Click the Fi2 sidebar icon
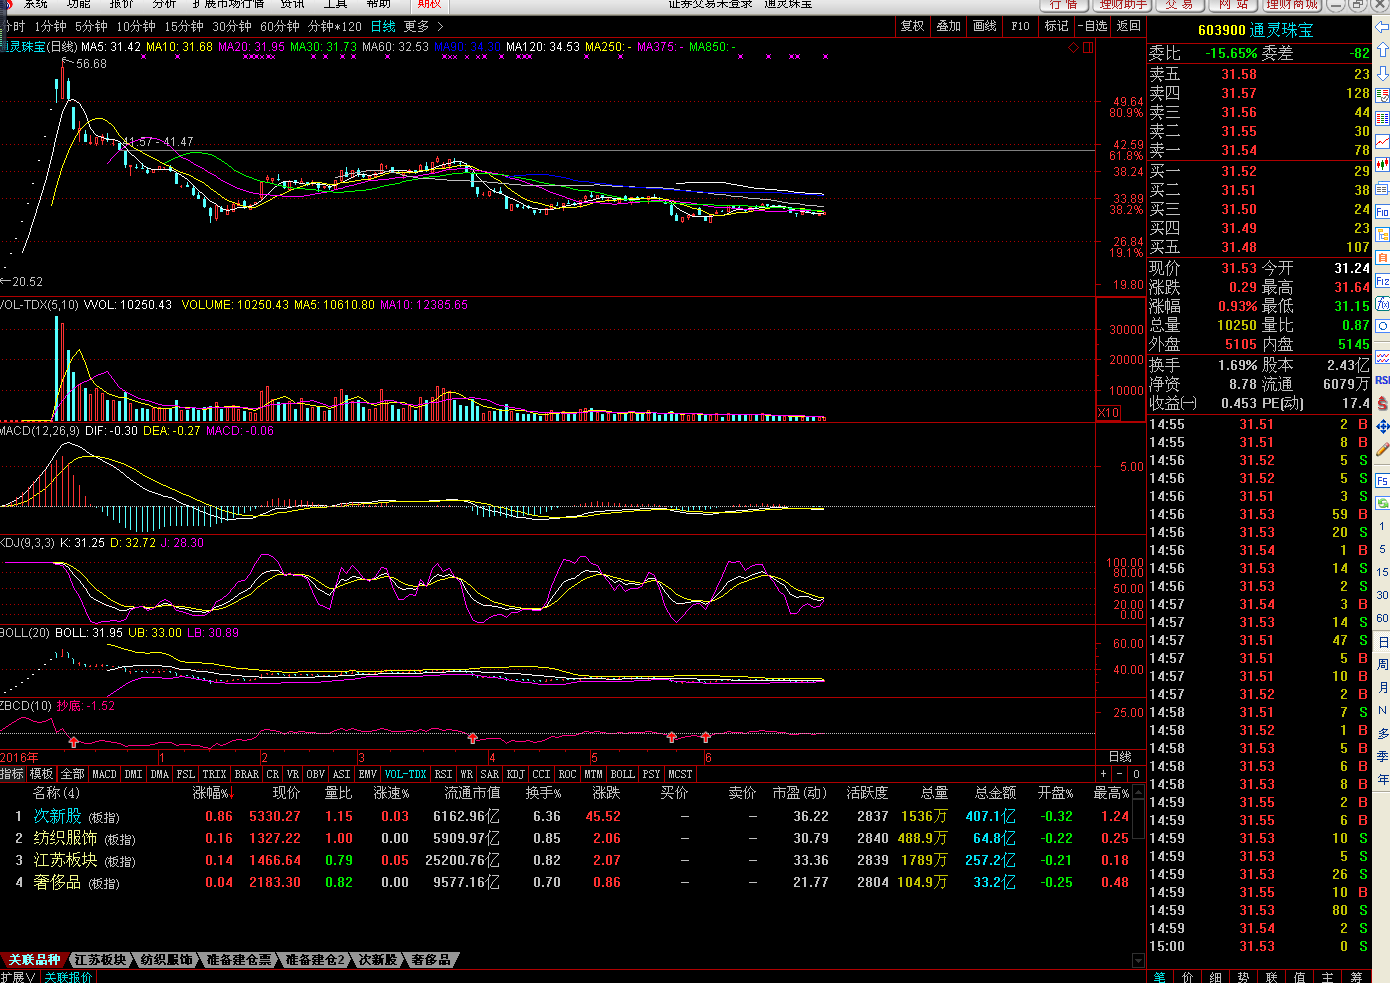This screenshot has width=1390, height=983. (x=1382, y=281)
